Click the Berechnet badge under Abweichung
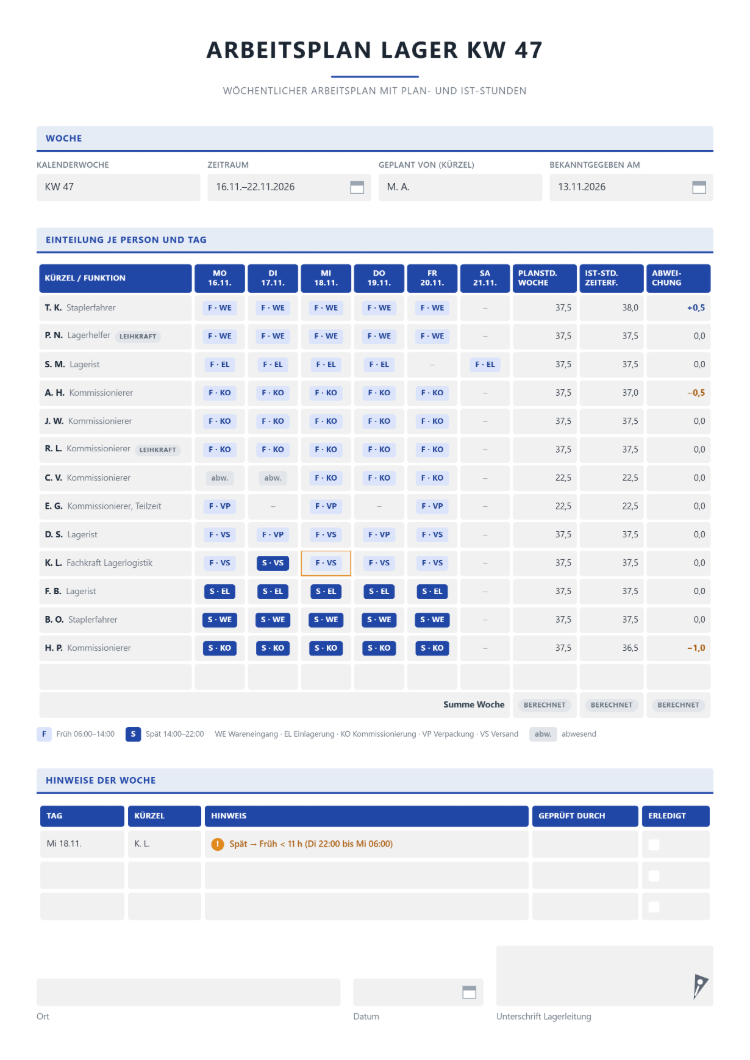The image size is (750, 1060). [678, 705]
